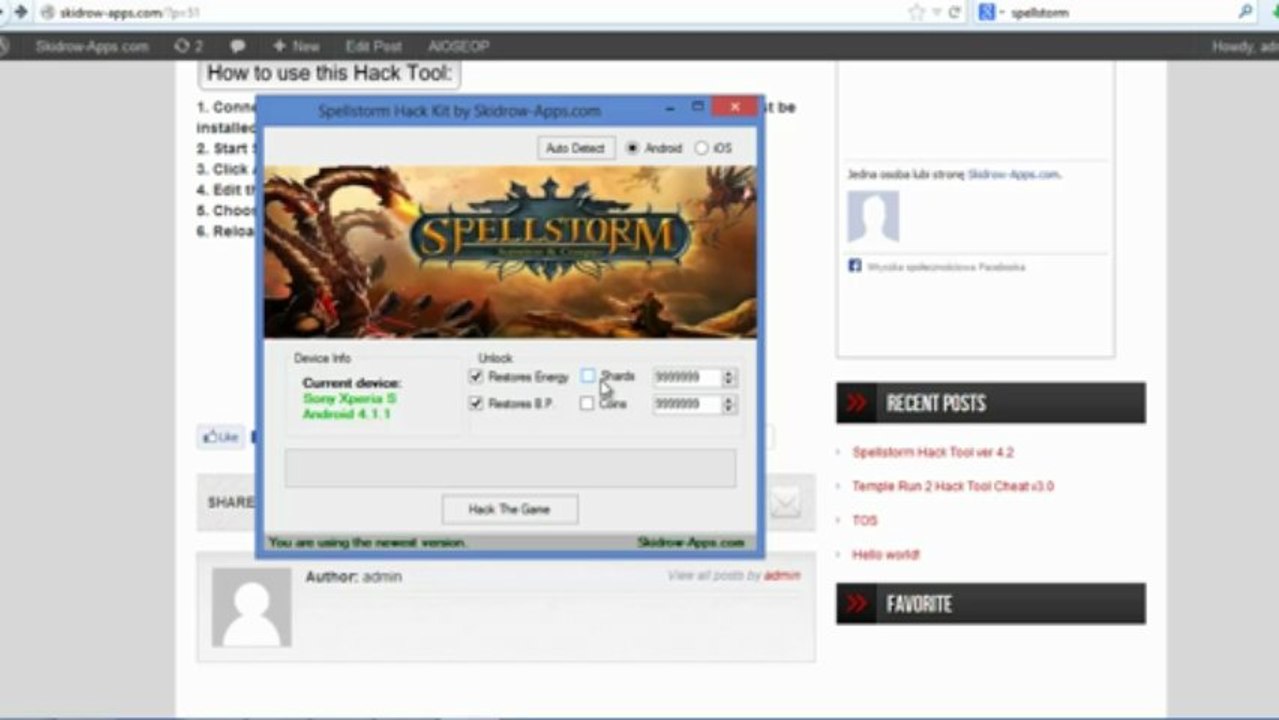
Task: Enable the Coins checkbox
Action: point(587,403)
